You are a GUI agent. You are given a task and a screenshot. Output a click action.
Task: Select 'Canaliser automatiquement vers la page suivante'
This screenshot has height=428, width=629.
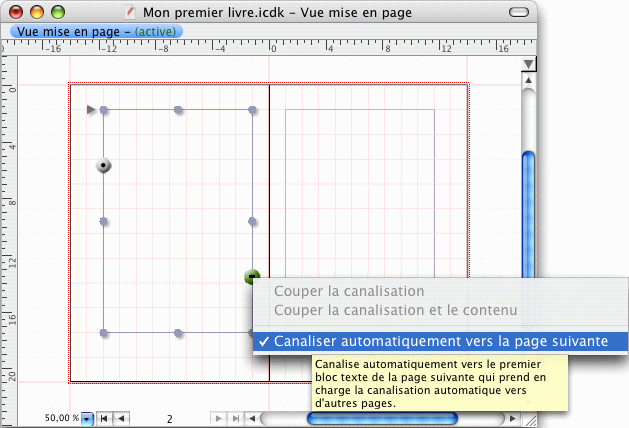pyautogui.click(x=440, y=341)
